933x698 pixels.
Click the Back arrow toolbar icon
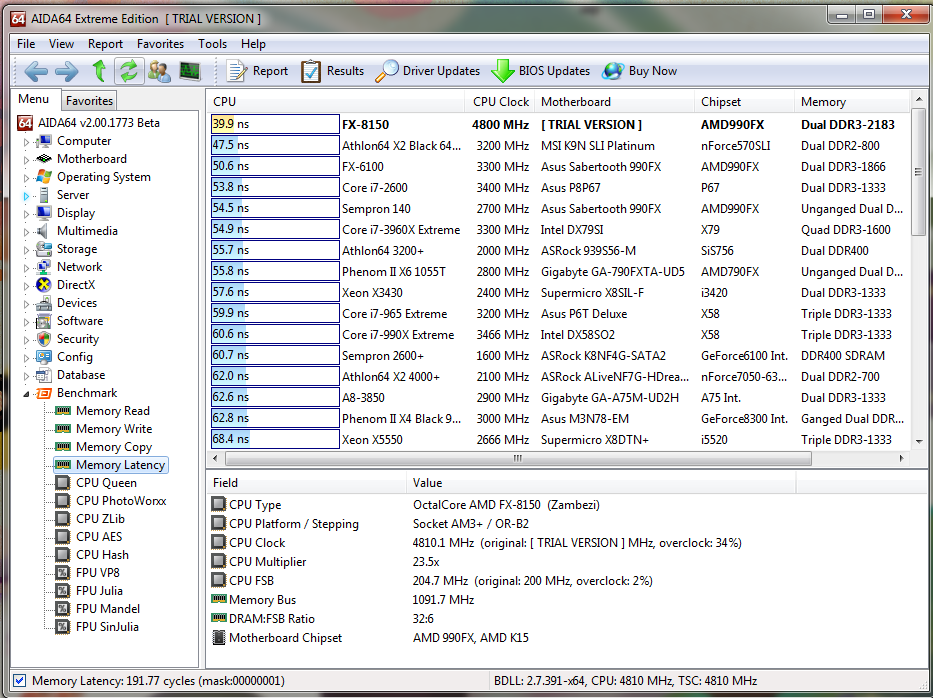(36, 71)
